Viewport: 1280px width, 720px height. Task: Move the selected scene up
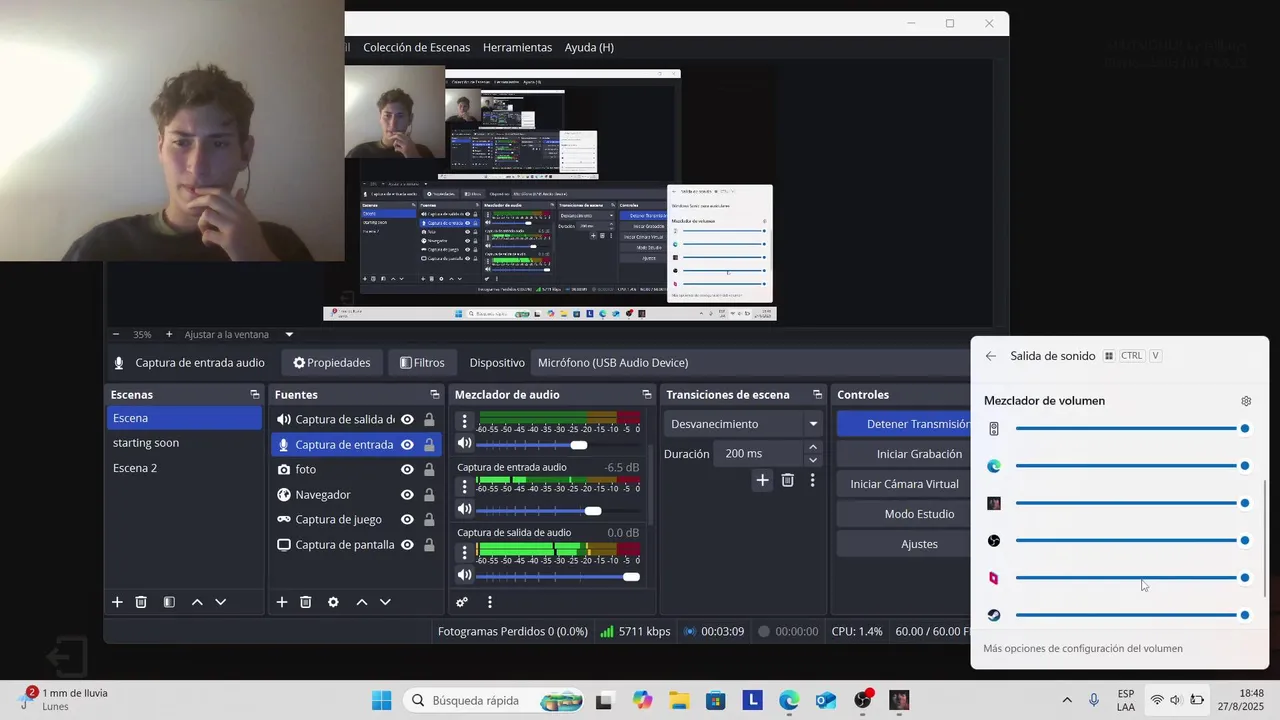click(197, 602)
